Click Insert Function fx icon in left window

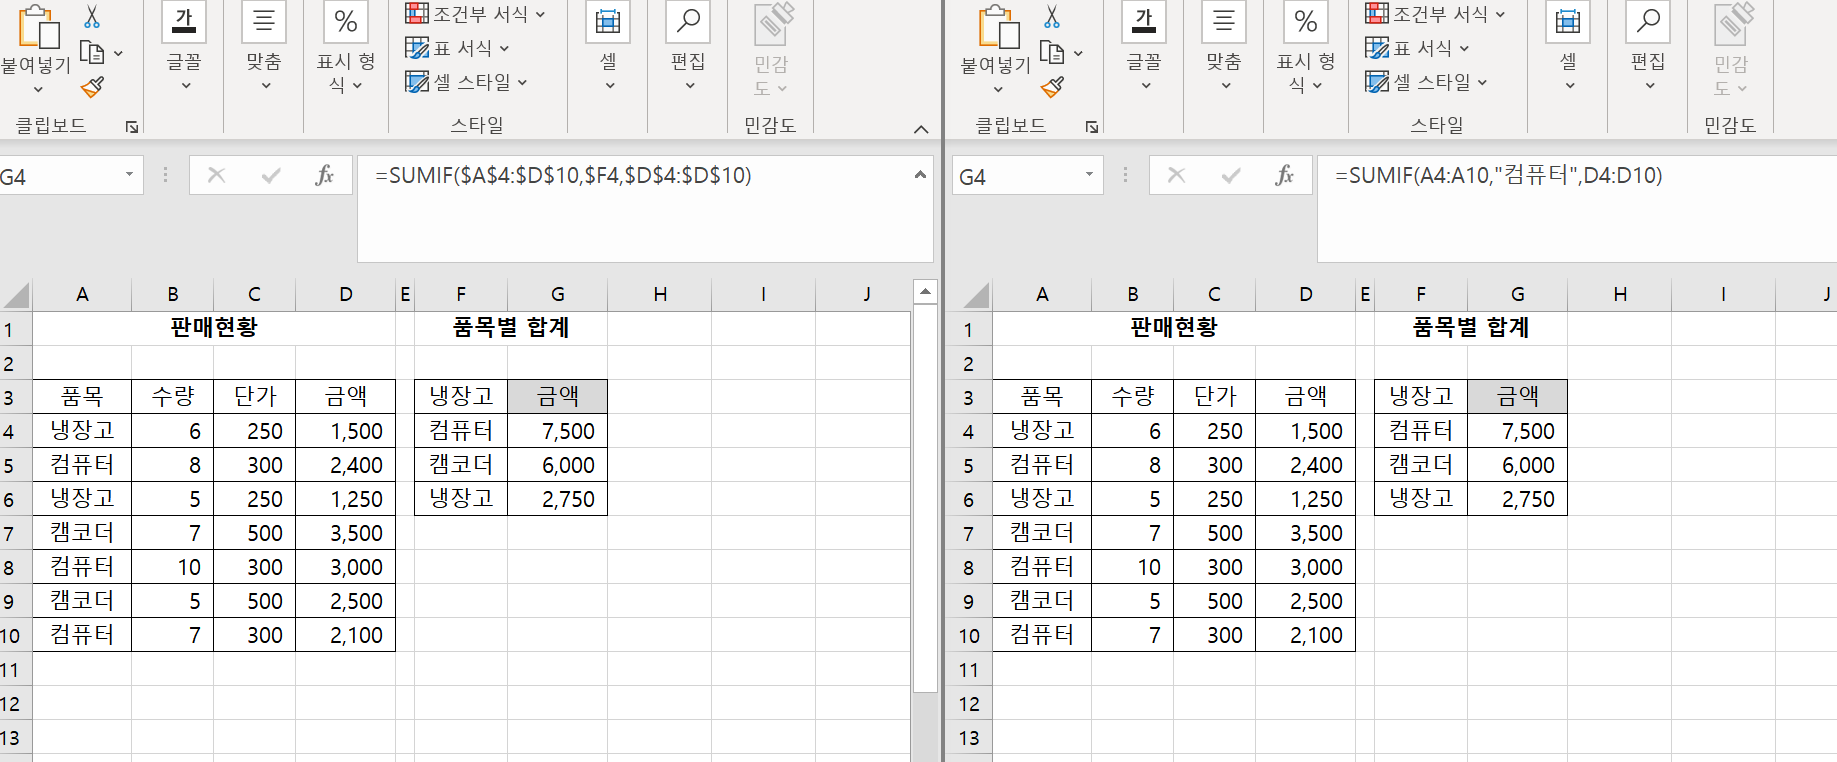(x=324, y=176)
